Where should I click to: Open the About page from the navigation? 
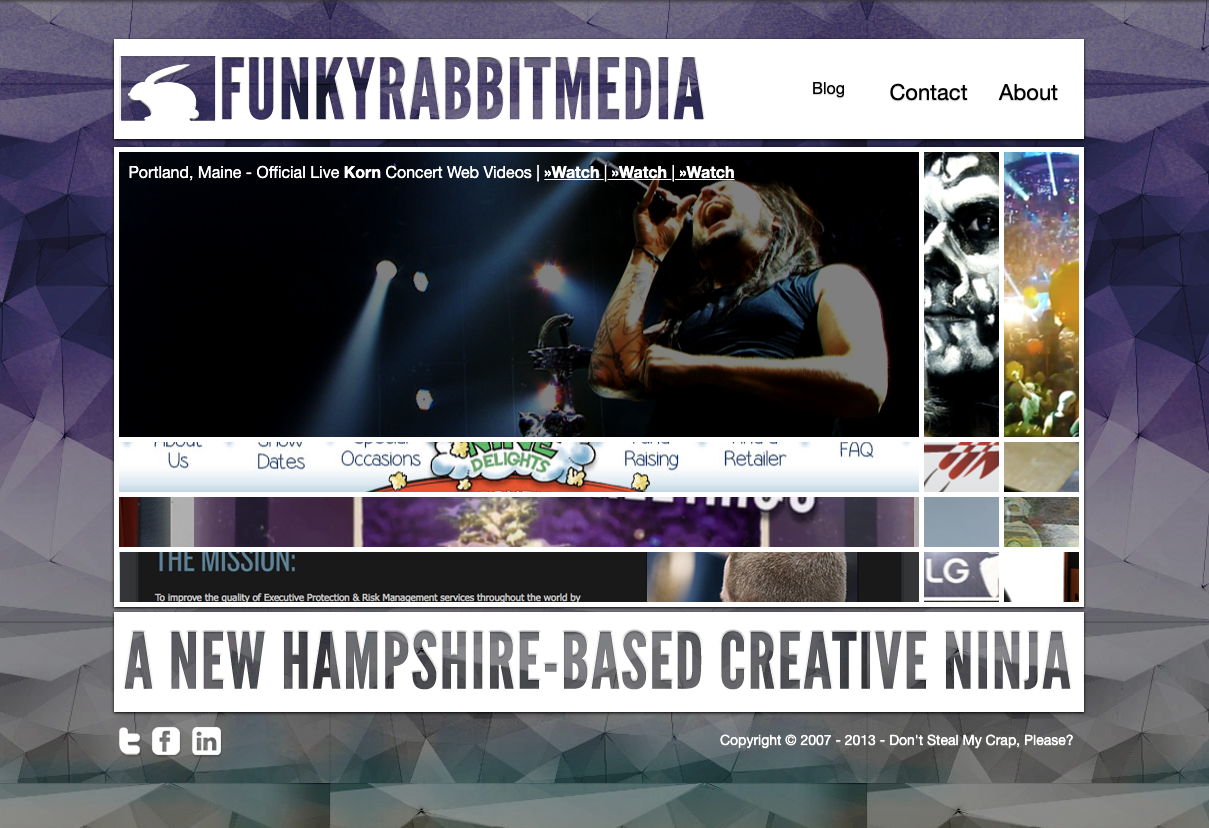point(1028,92)
